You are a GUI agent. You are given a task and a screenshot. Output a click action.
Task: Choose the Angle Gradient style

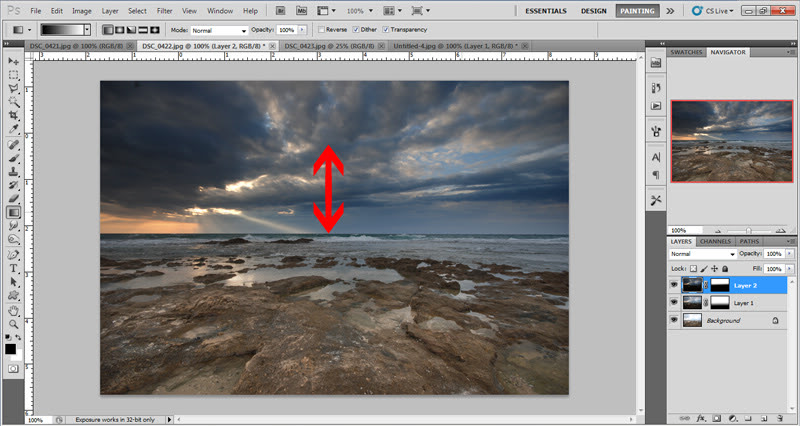point(131,30)
